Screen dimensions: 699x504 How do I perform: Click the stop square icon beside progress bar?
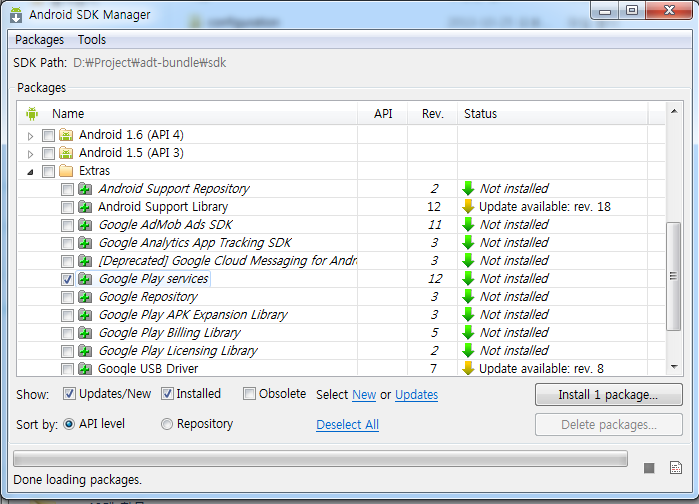649,468
